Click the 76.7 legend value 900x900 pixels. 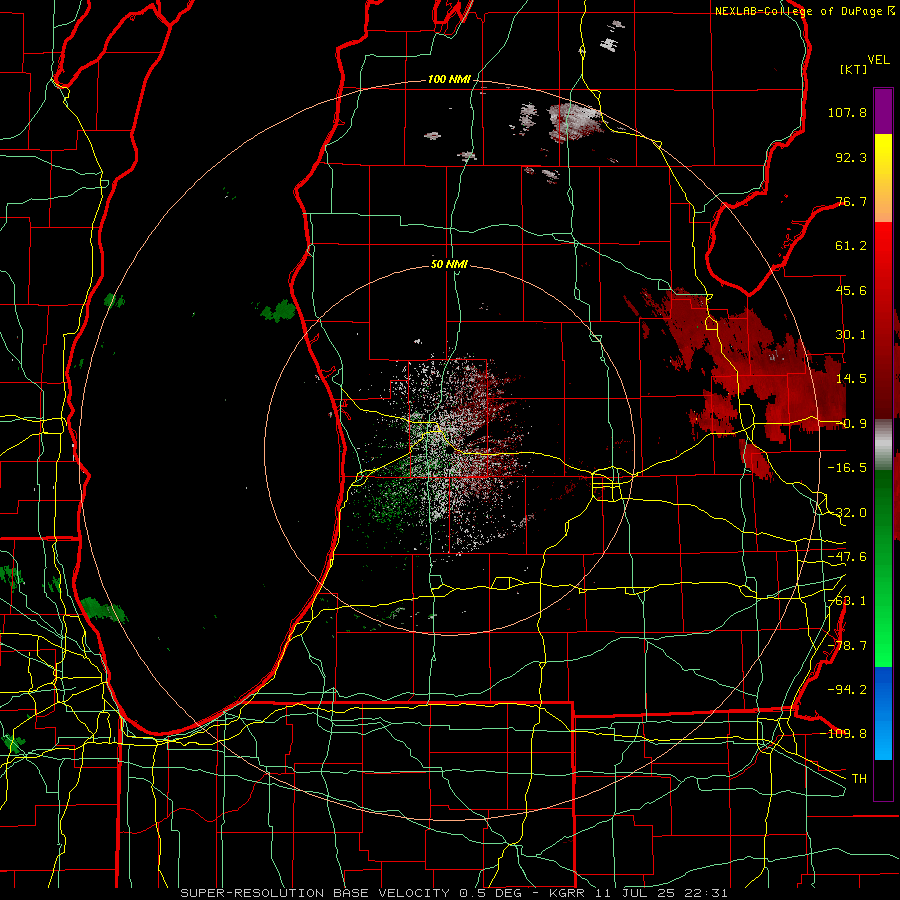click(x=851, y=201)
